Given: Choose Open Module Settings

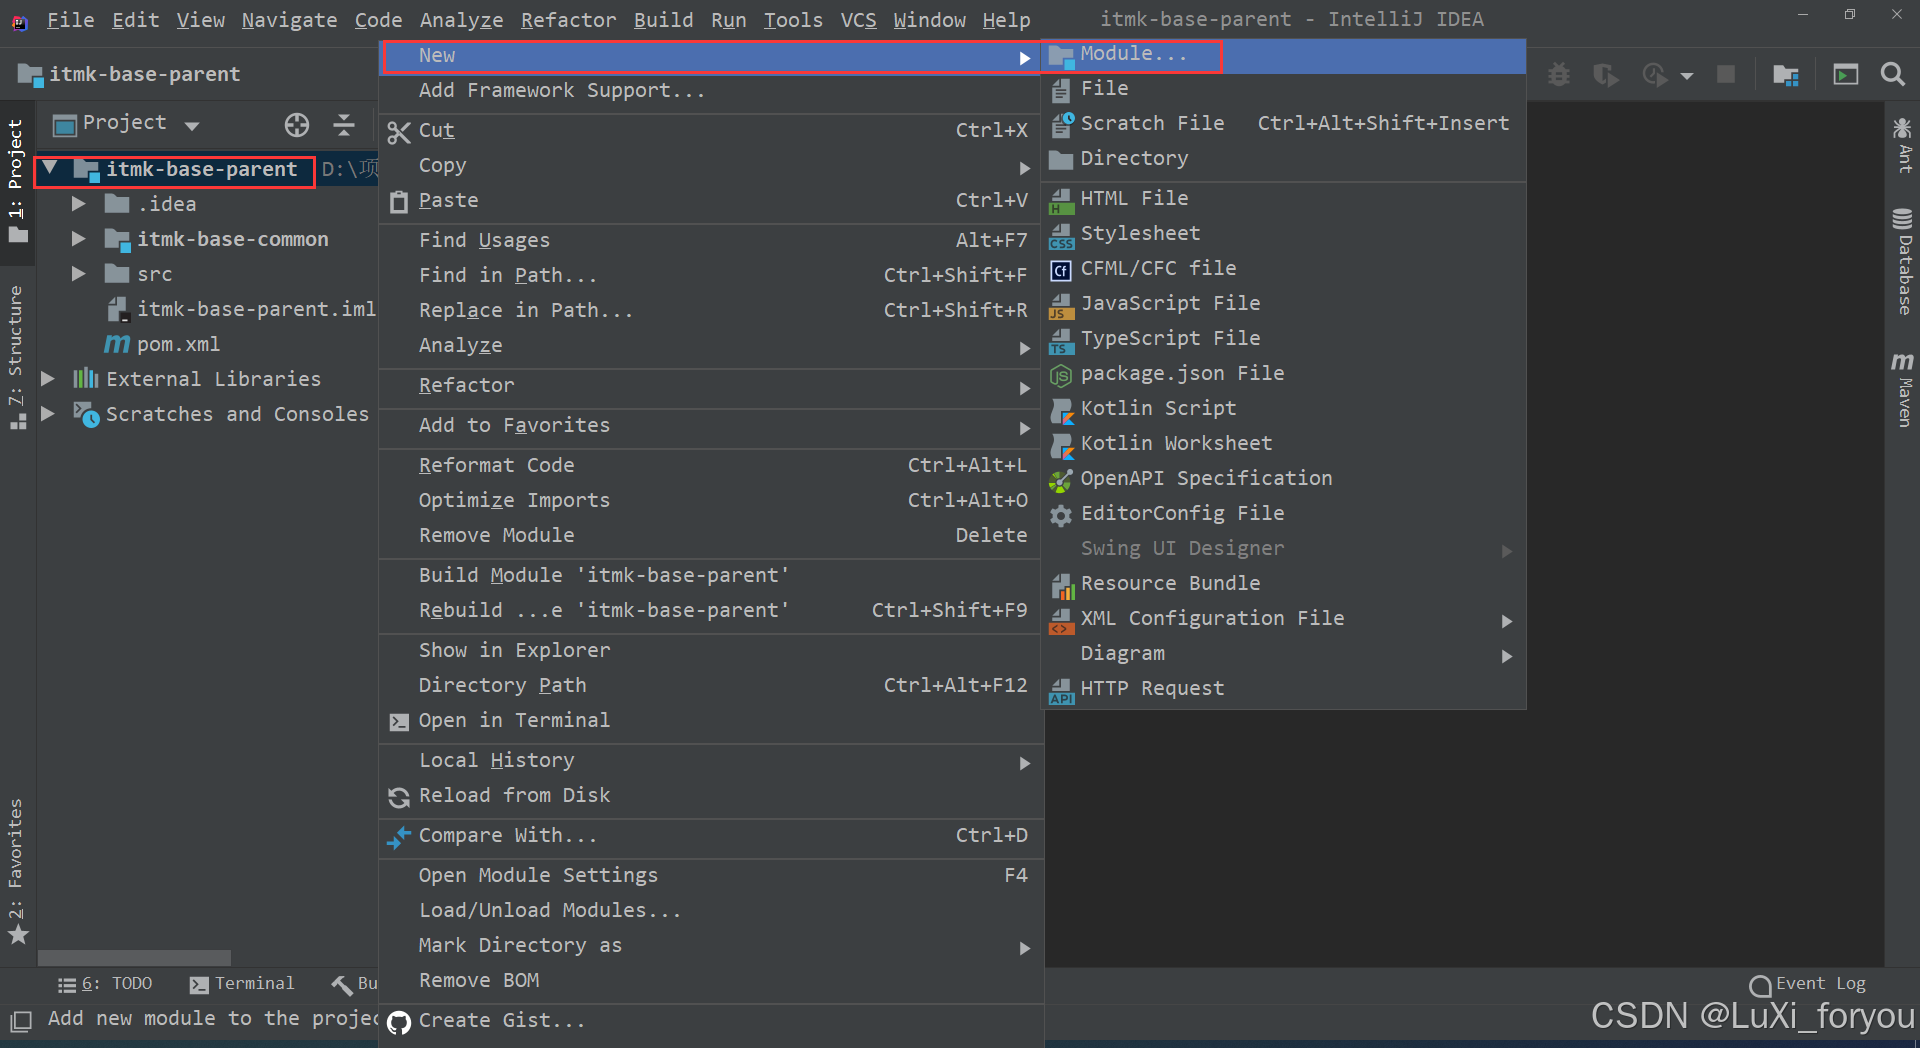Looking at the screenshot, I should (710, 876).
